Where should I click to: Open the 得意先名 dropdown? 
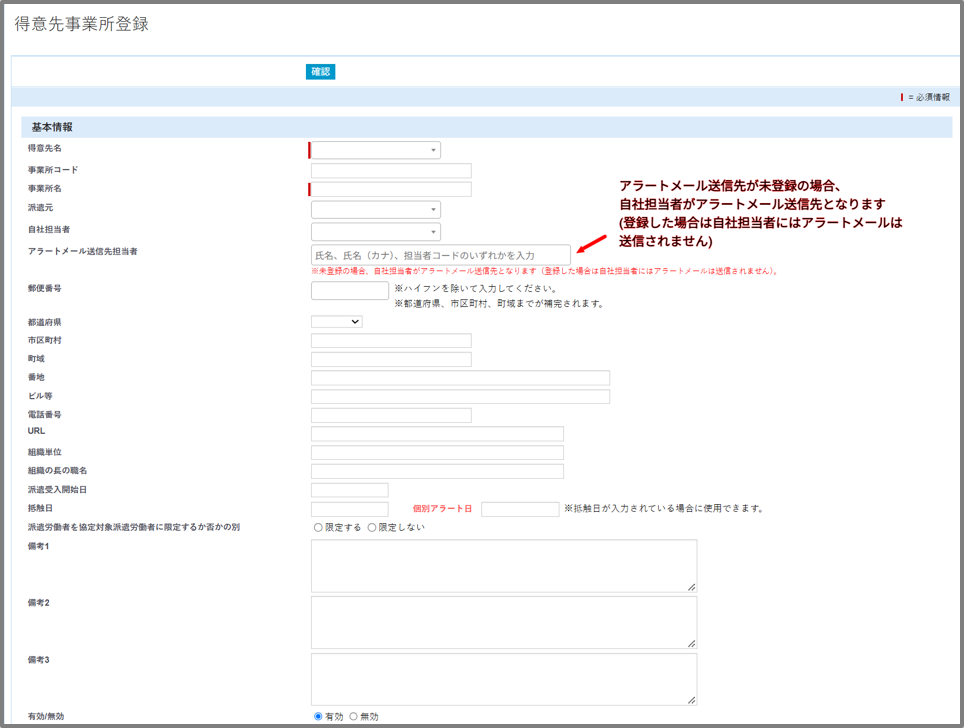pyautogui.click(x=376, y=150)
